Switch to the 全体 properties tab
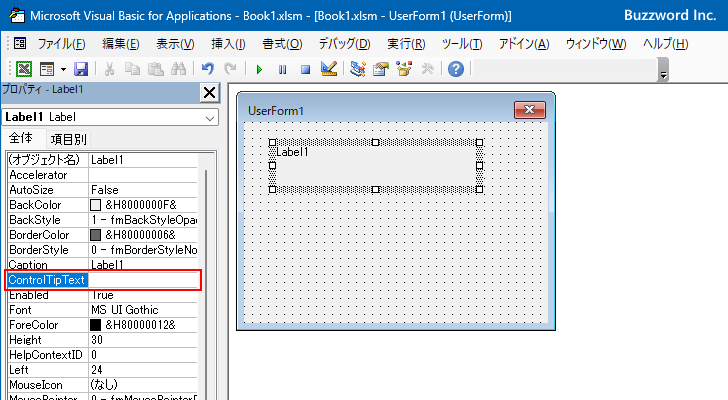The image size is (728, 400). point(21,138)
